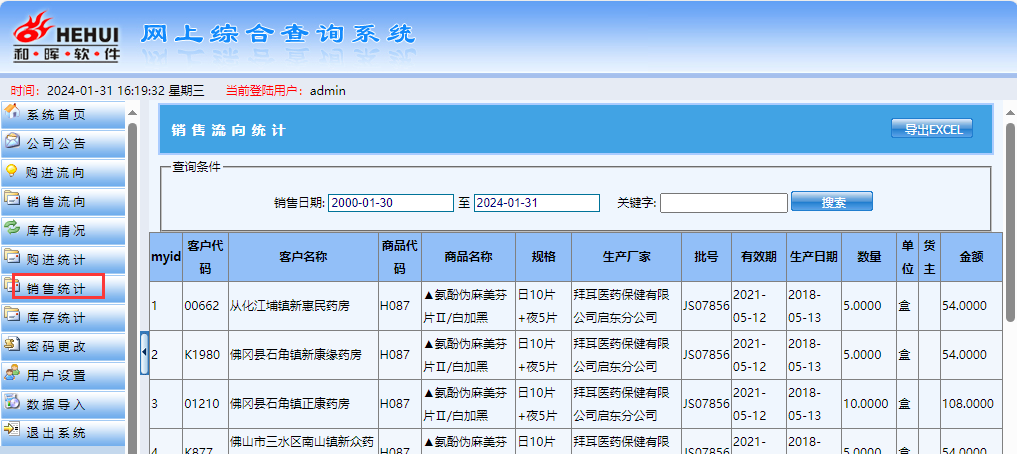The width and height of the screenshot is (1017, 454).
Task: Click the light bulb icon beside 购进流向
Action: pyautogui.click(x=13, y=171)
